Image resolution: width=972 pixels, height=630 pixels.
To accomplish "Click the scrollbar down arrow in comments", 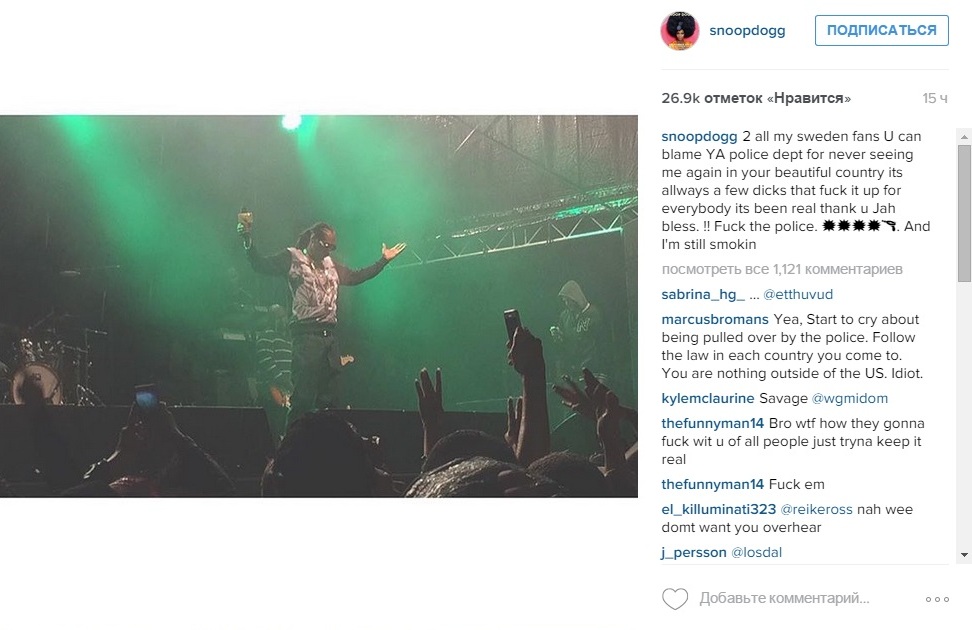I will [964, 555].
